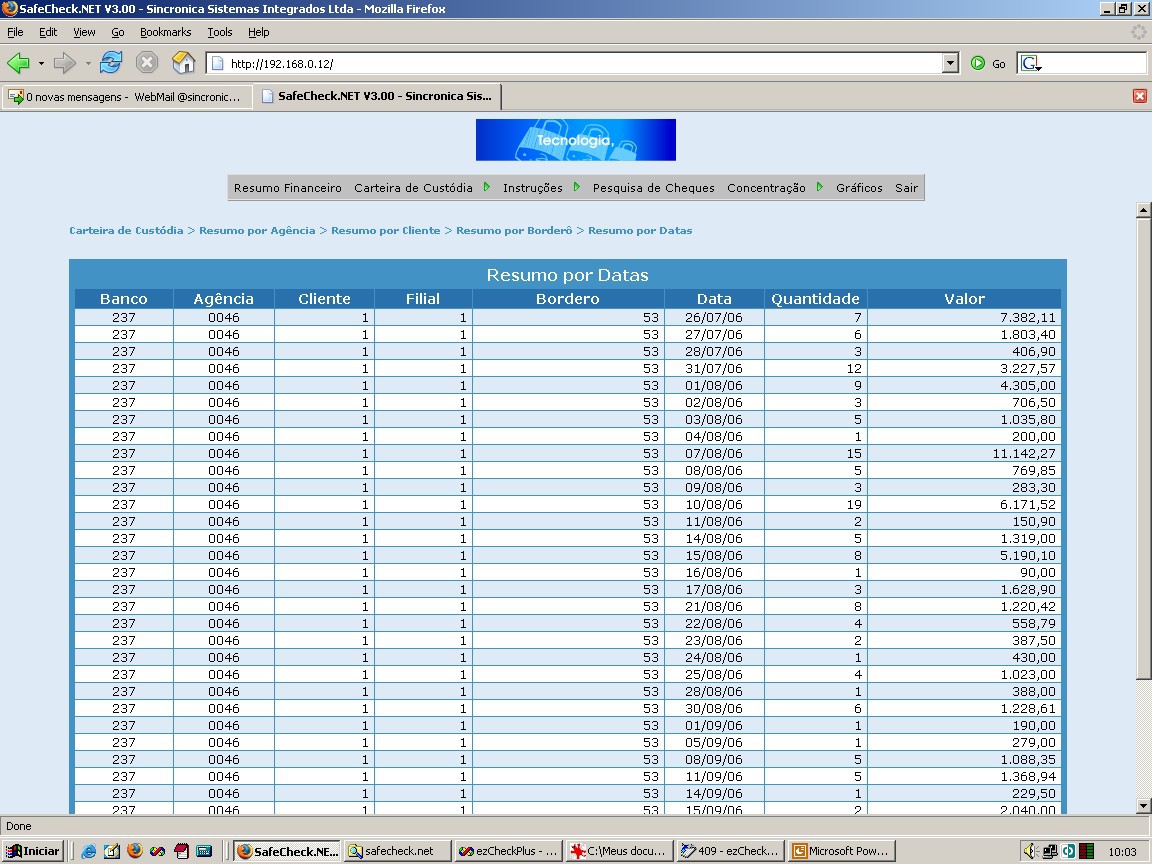Expand the back history dropdown arrow
This screenshot has width=1152, height=864.
tap(41, 64)
